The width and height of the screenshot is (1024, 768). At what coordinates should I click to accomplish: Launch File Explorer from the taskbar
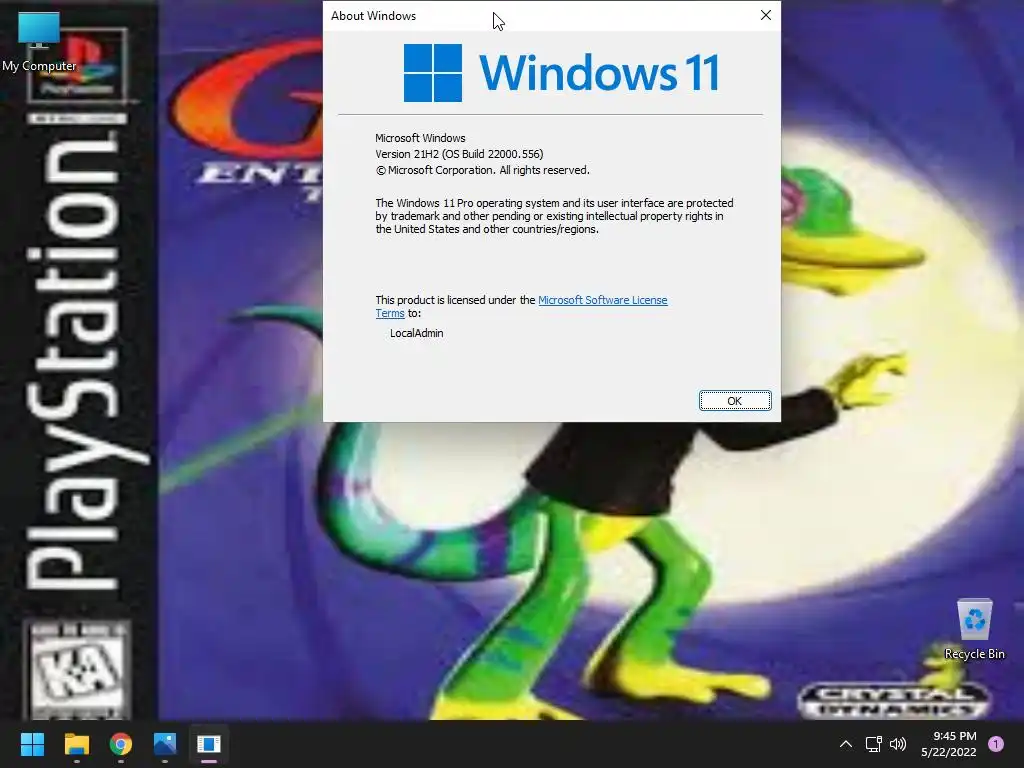(x=76, y=744)
